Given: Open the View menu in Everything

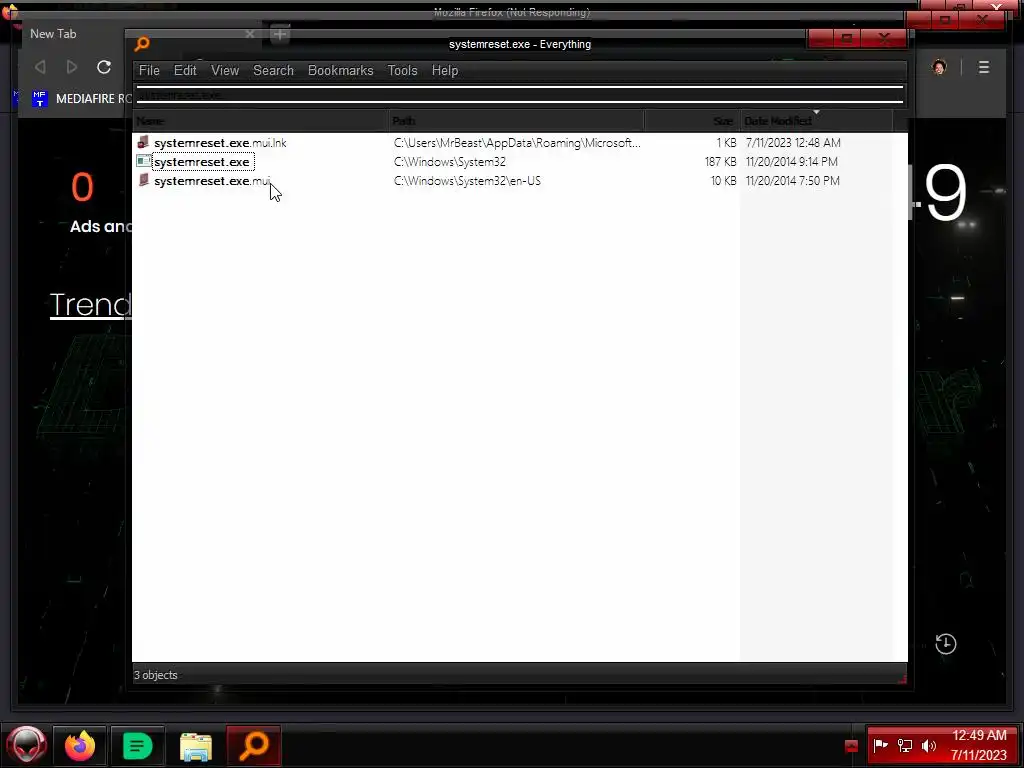Looking at the screenshot, I should (225, 71).
